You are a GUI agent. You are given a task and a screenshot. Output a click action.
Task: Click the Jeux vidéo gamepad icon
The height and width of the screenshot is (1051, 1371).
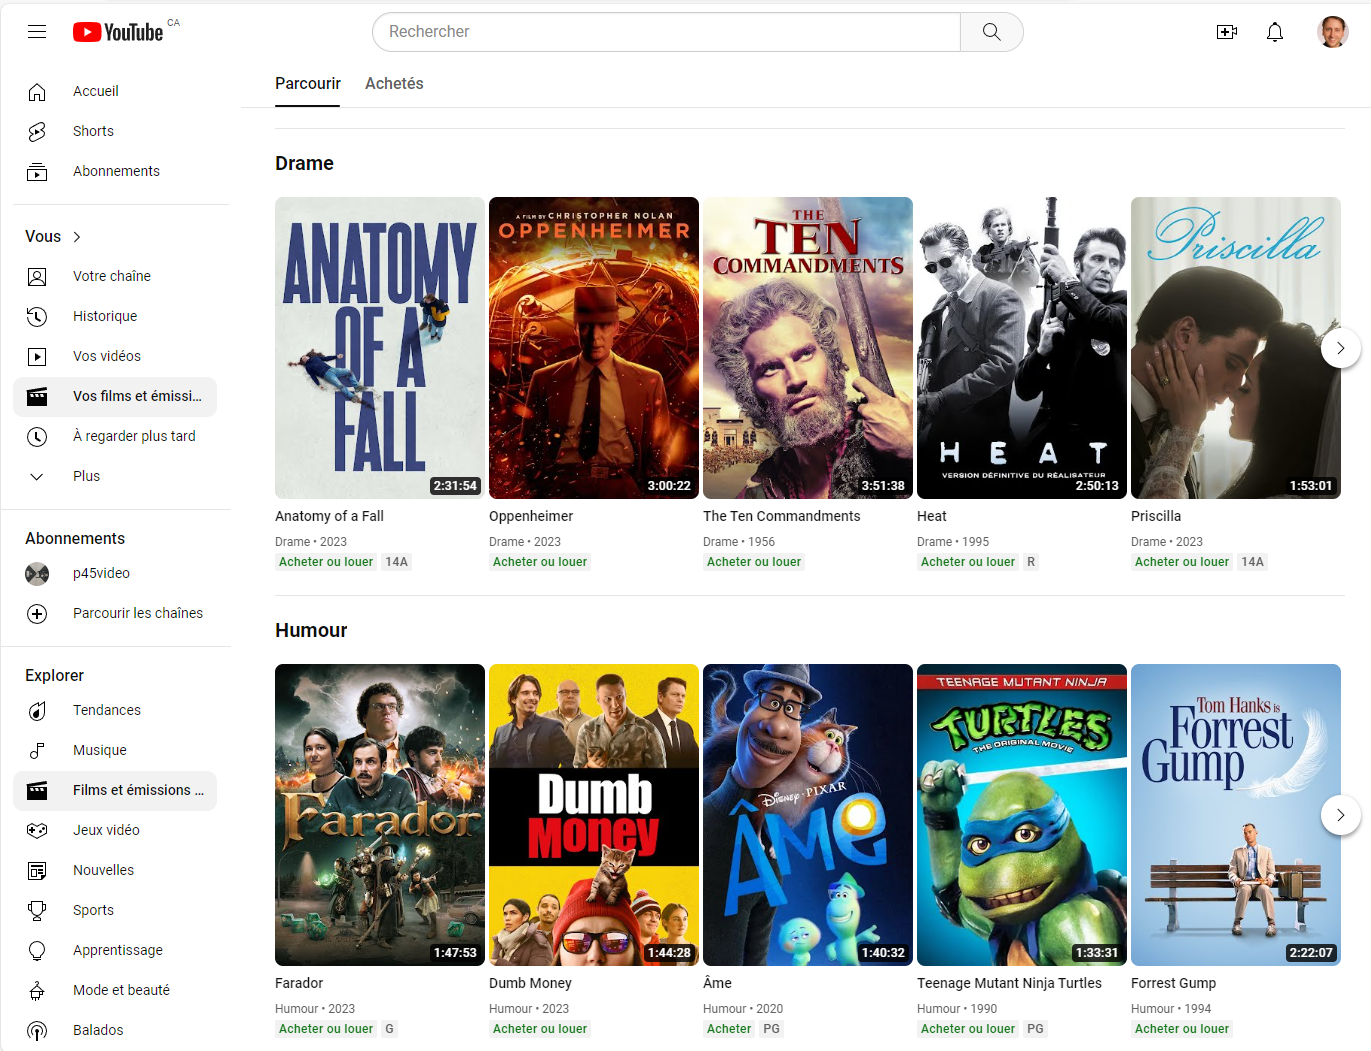click(x=37, y=830)
